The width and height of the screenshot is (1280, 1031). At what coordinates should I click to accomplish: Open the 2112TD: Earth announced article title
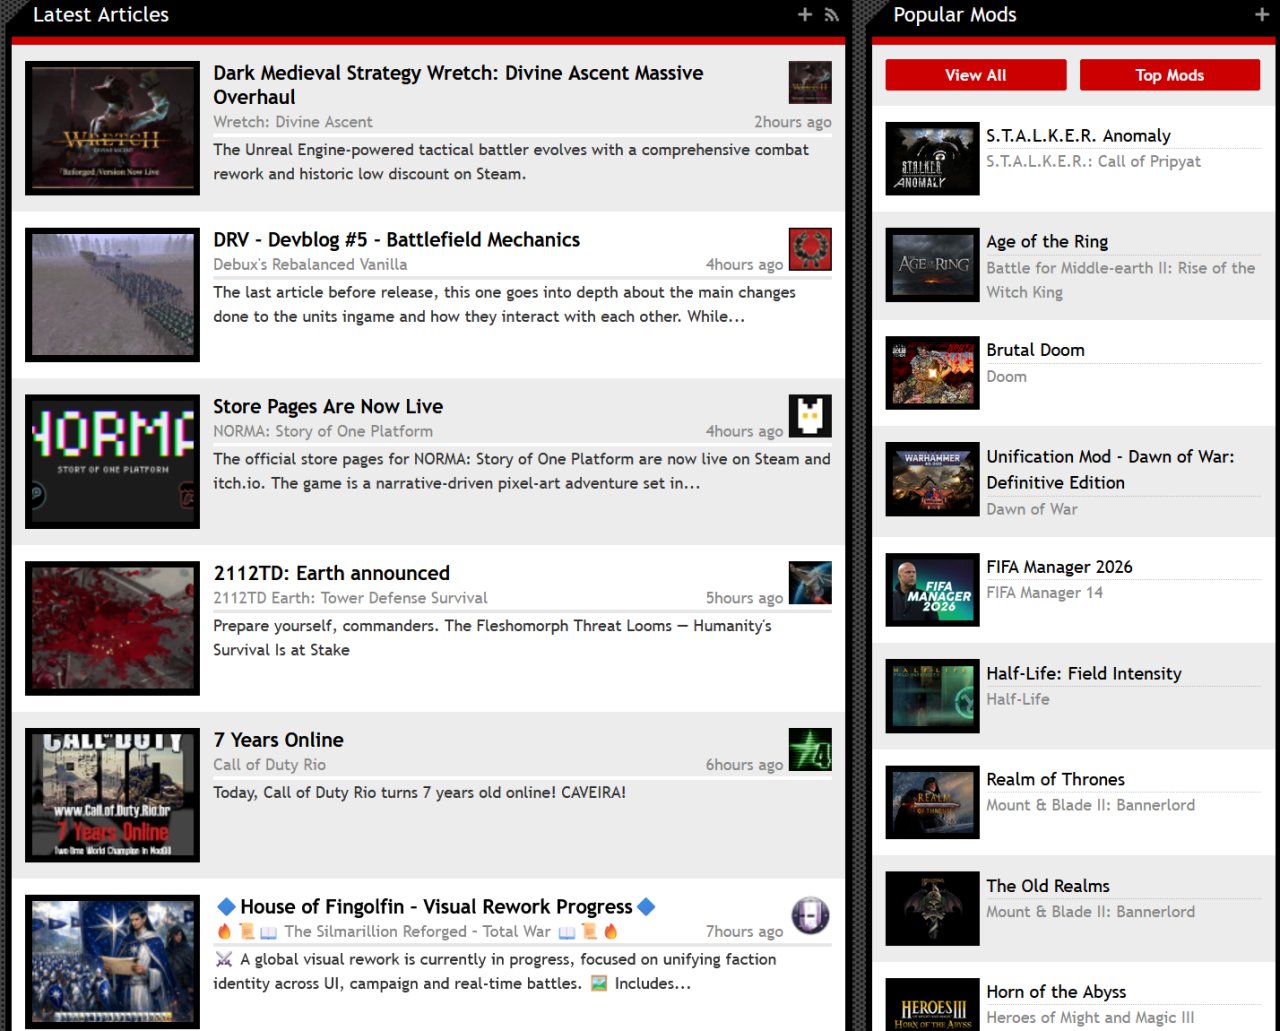331,573
